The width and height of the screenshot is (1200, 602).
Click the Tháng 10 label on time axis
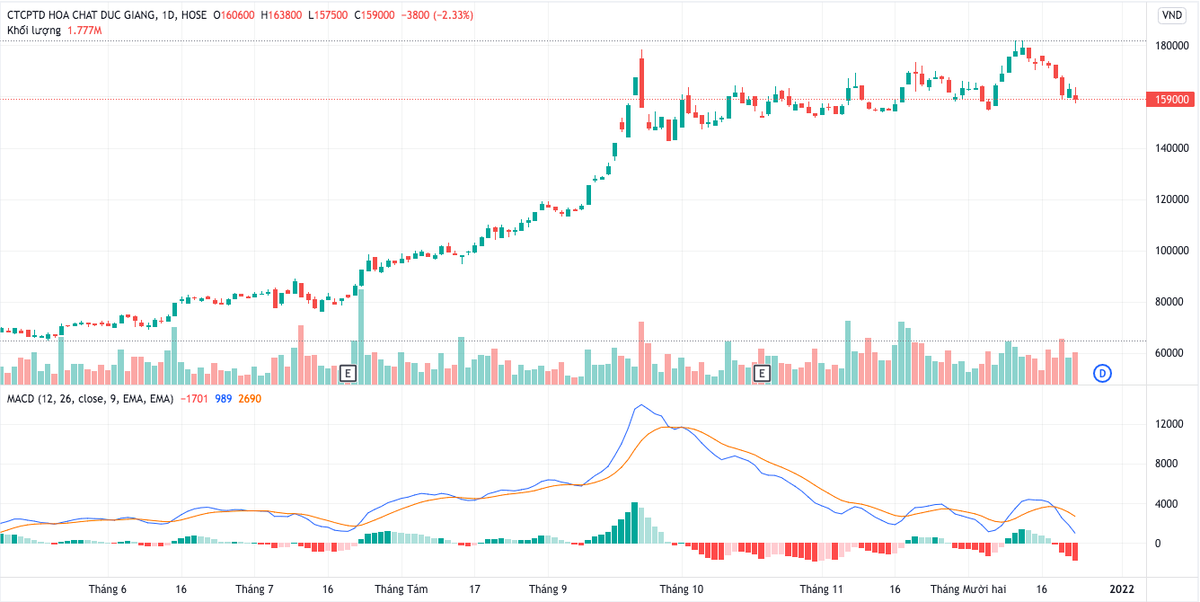(x=681, y=589)
